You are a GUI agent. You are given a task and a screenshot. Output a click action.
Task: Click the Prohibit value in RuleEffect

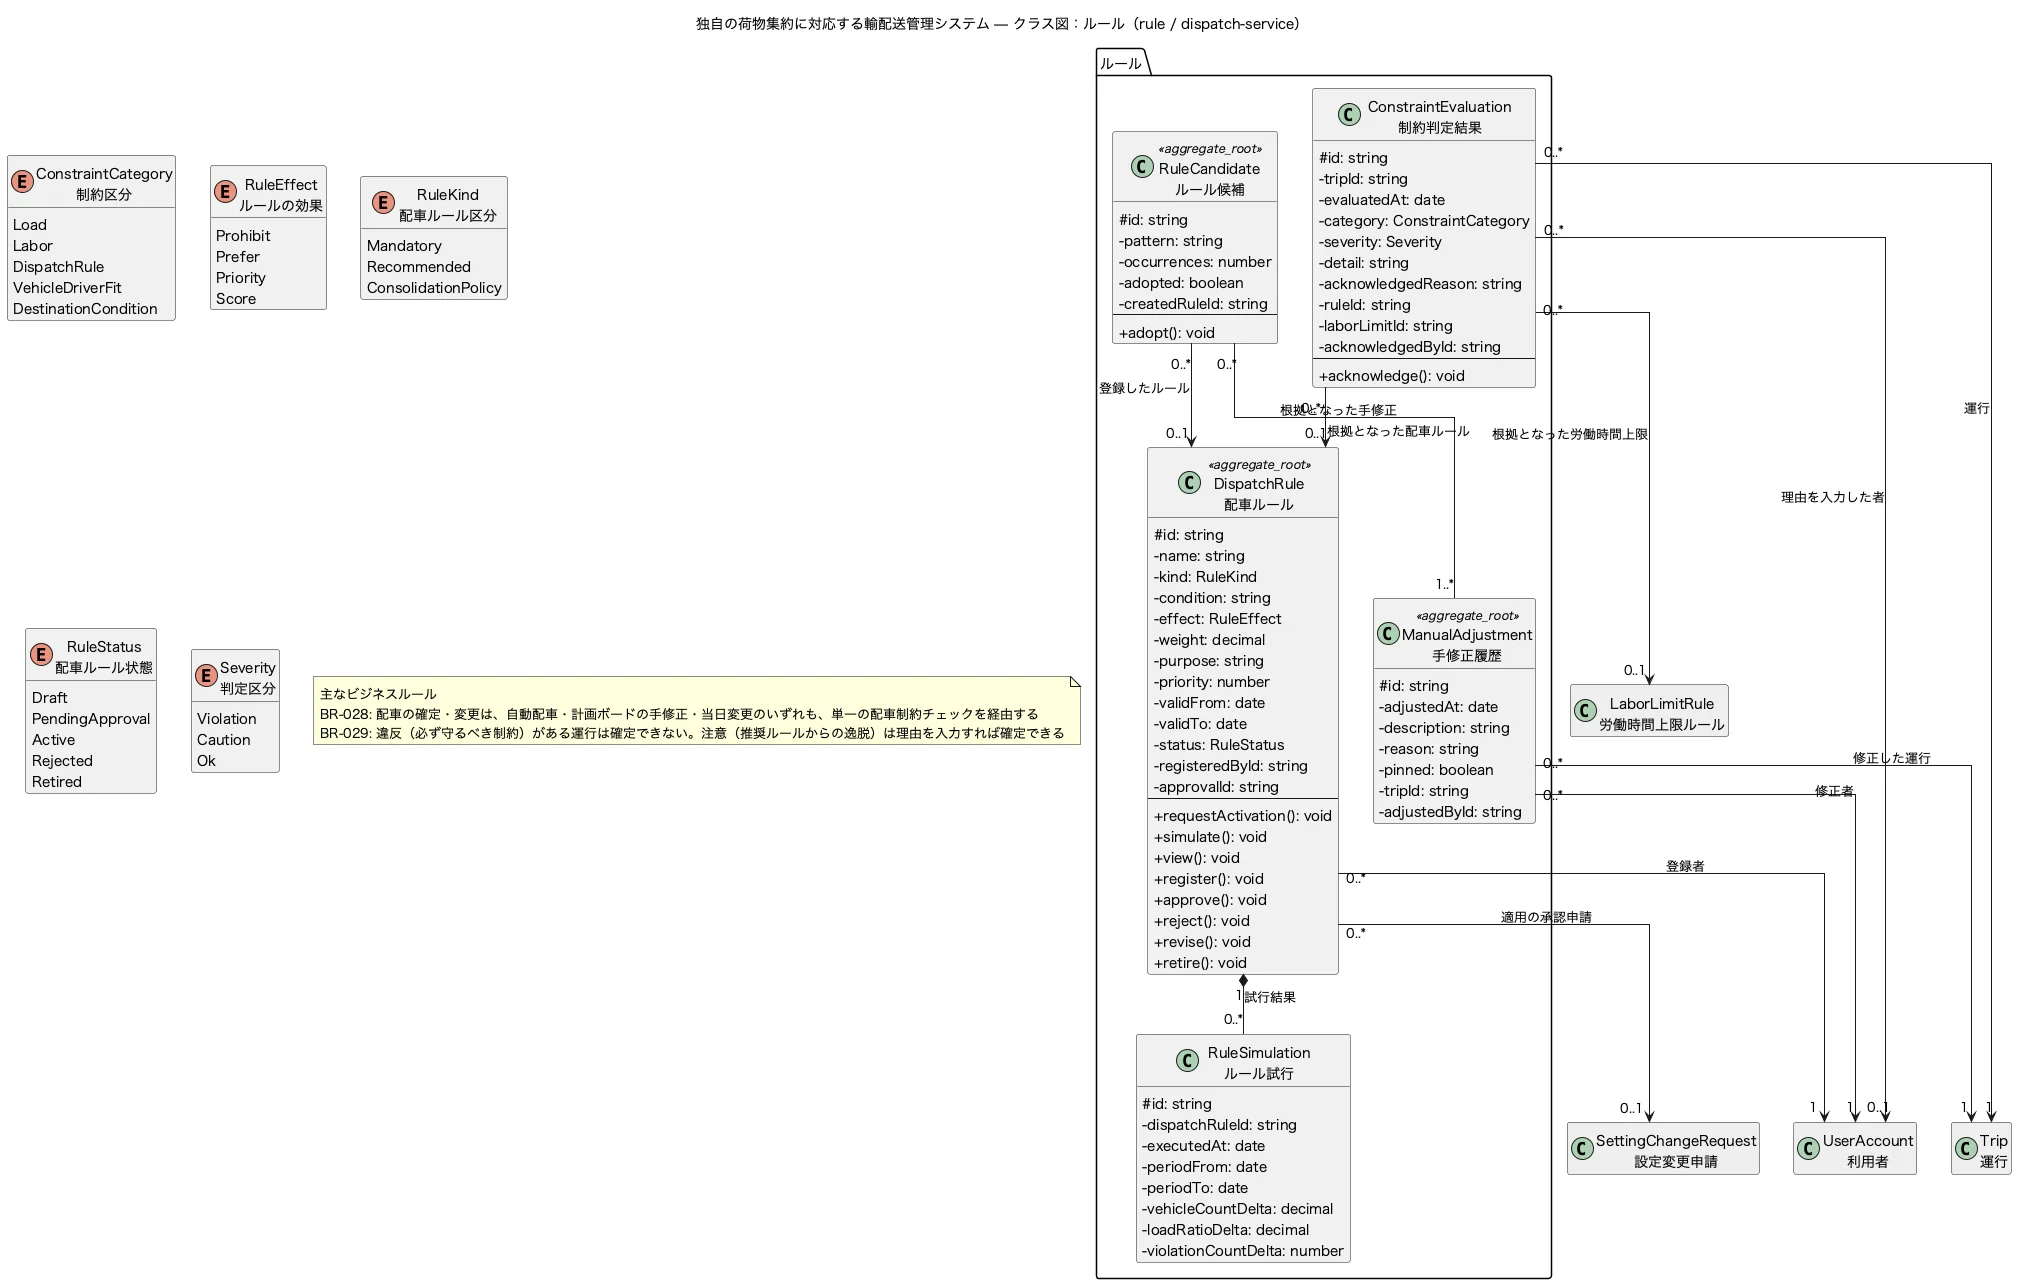coord(243,236)
